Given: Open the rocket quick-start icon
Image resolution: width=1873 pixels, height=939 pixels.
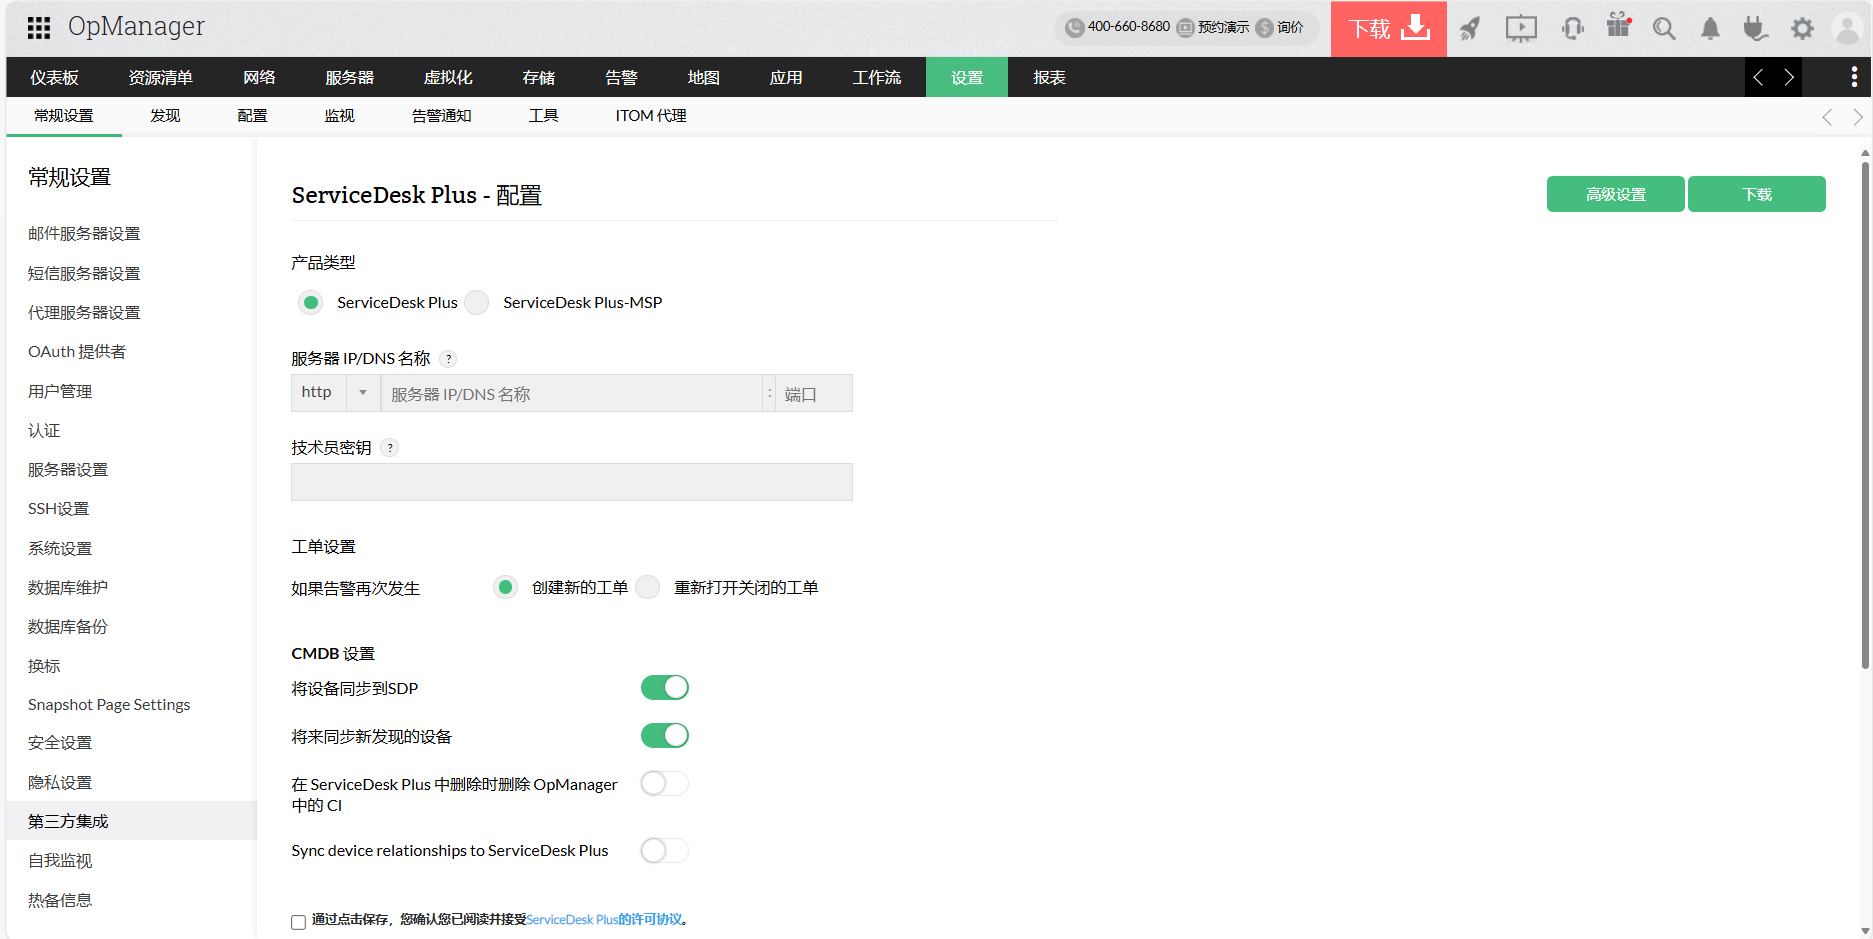Looking at the screenshot, I should click(x=1470, y=28).
